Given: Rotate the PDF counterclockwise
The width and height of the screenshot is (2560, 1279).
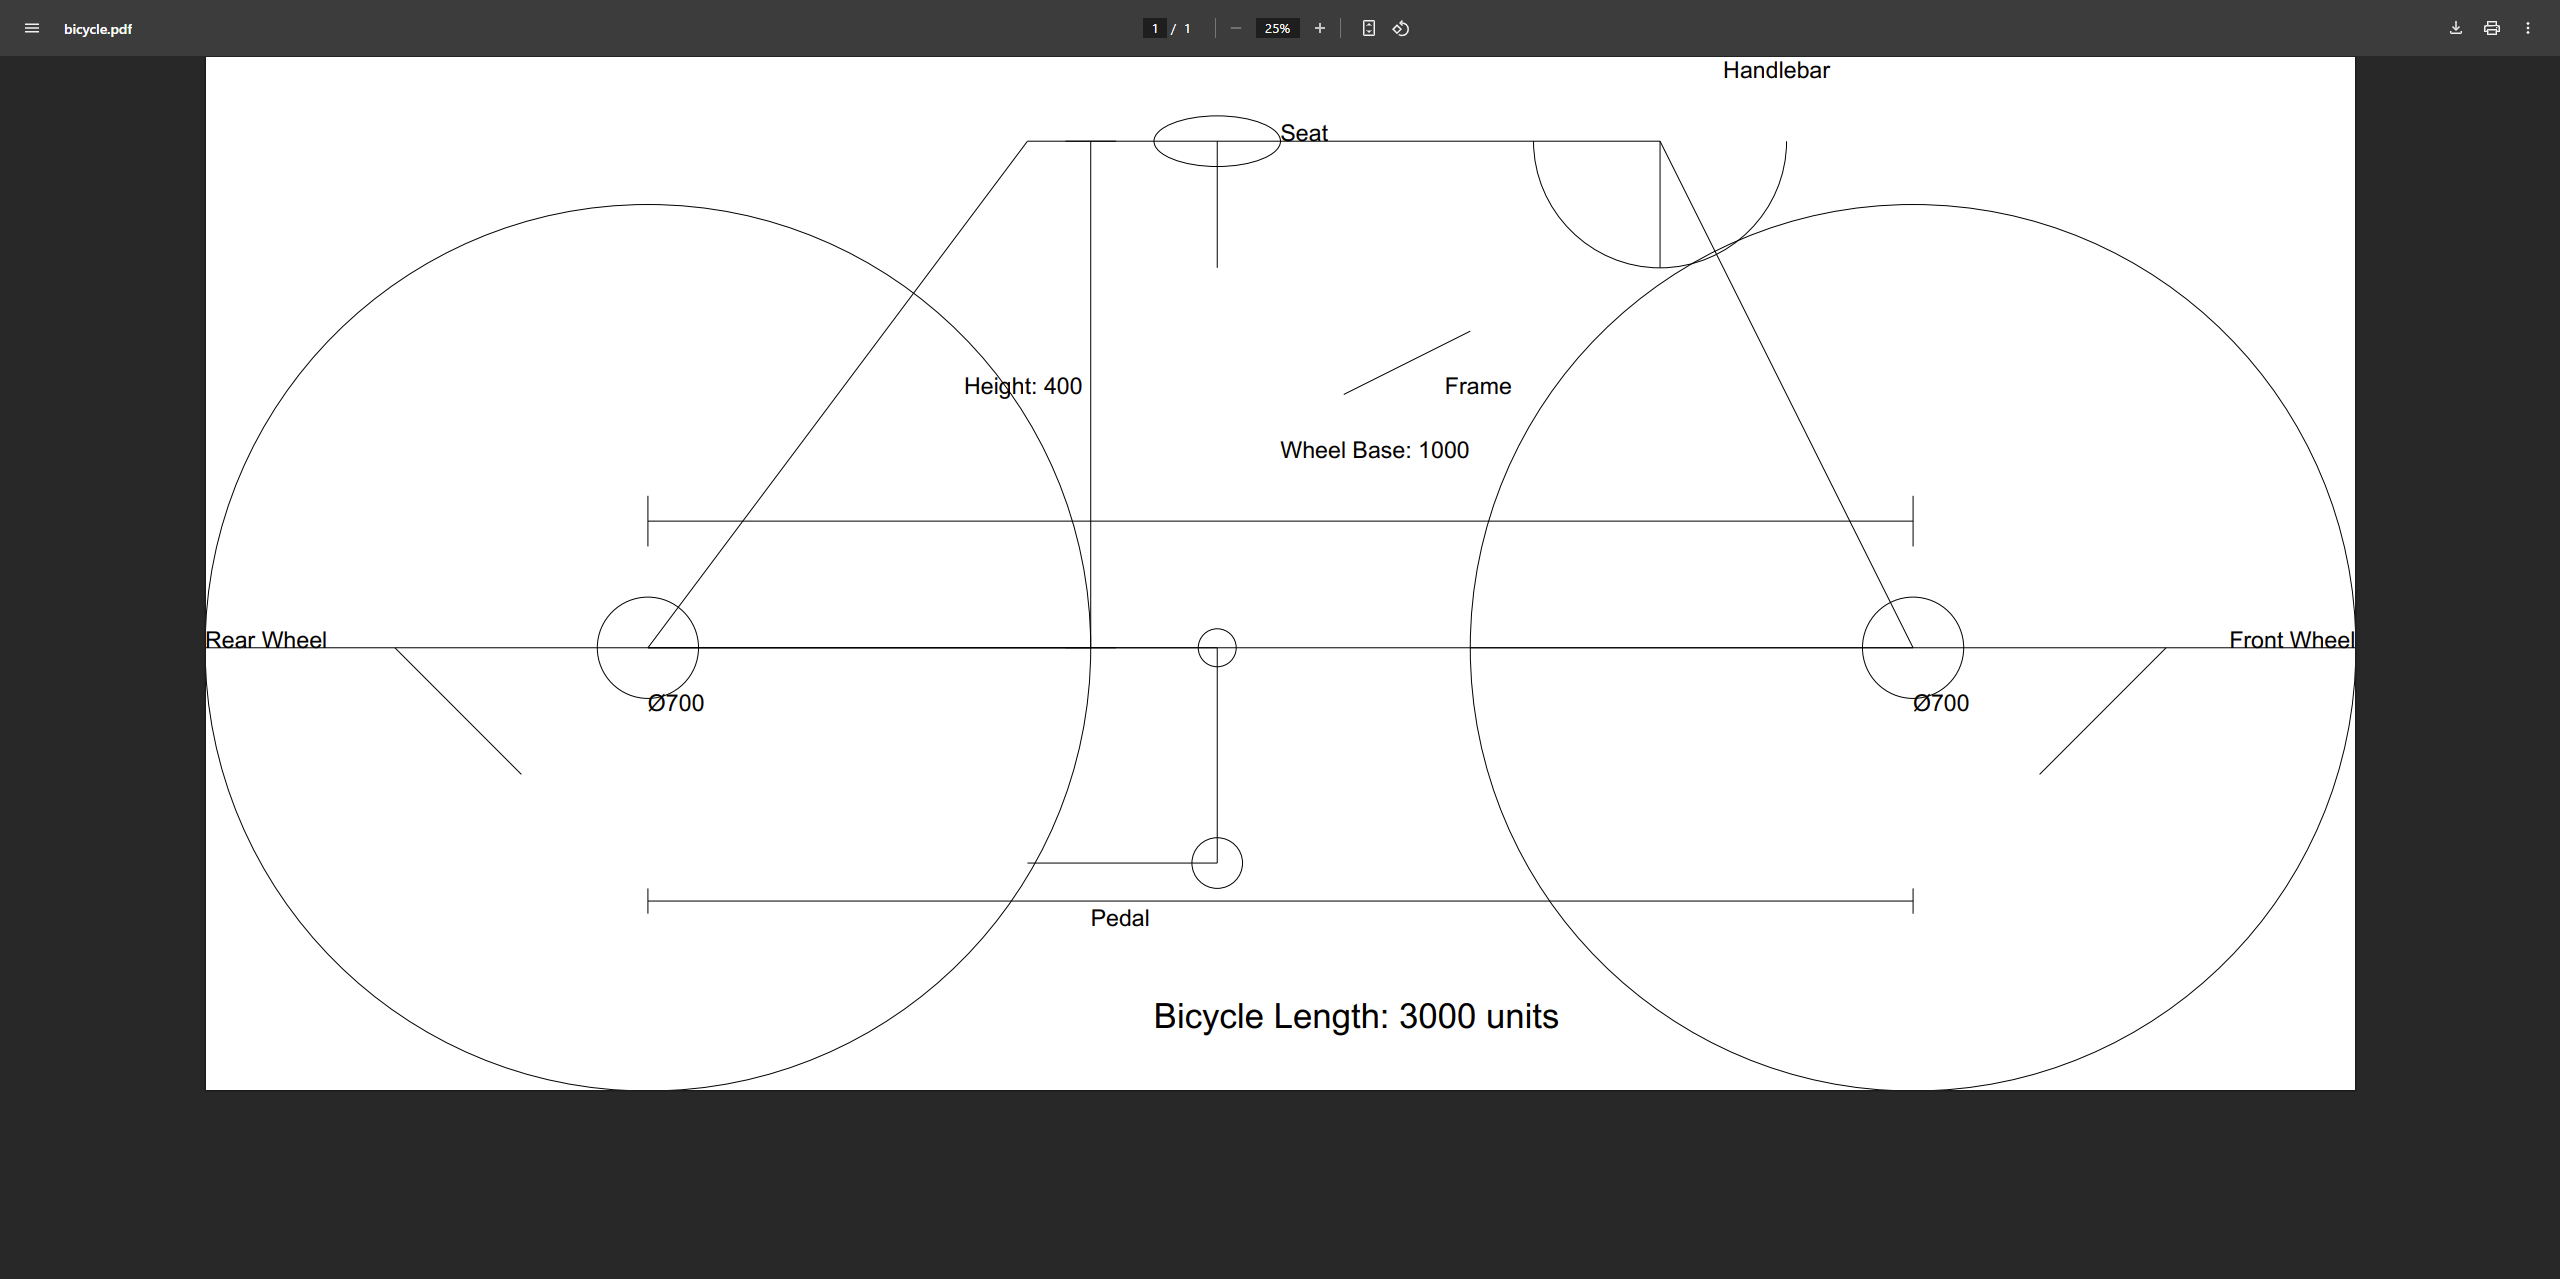Looking at the screenshot, I should tap(1401, 28).
